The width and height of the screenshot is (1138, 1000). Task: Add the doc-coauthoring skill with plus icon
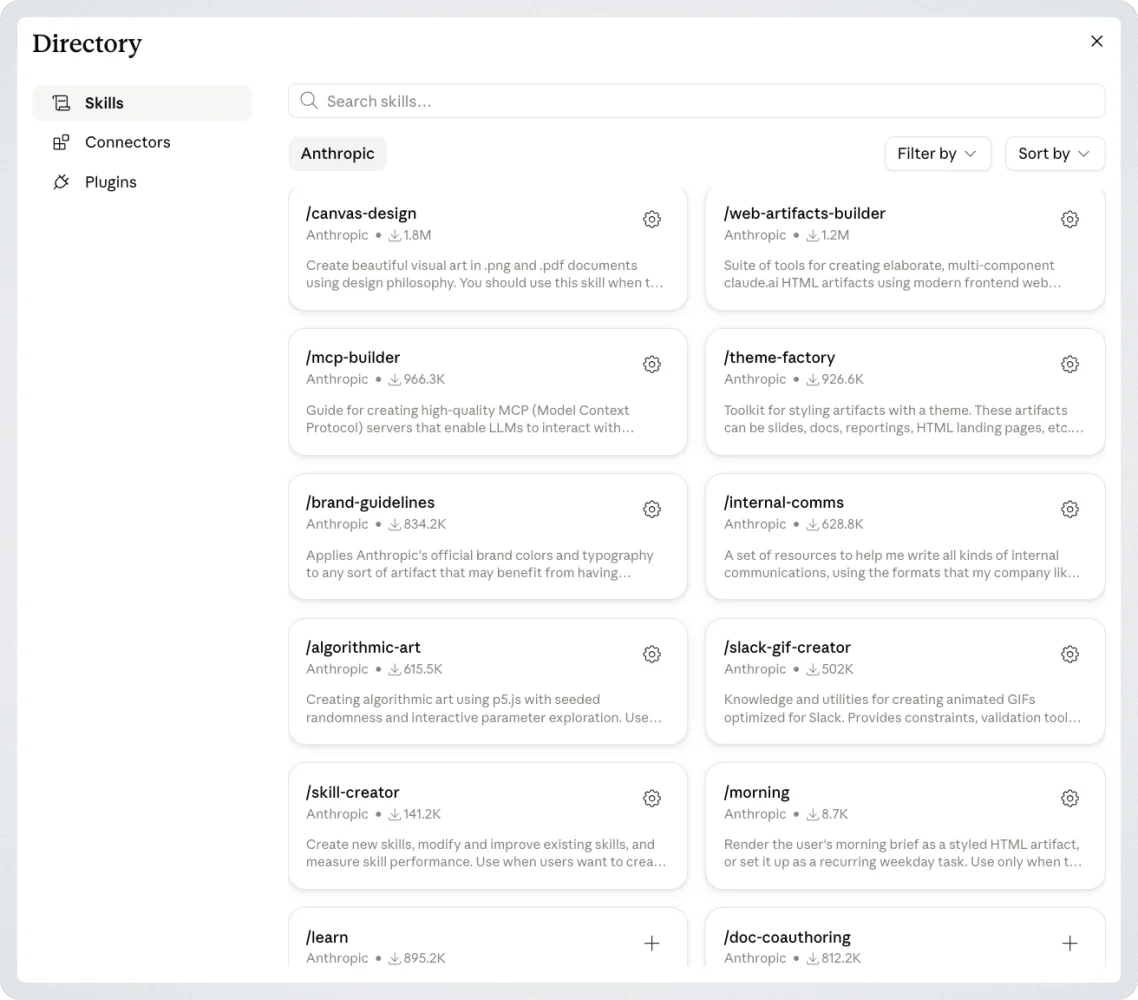tap(1070, 943)
